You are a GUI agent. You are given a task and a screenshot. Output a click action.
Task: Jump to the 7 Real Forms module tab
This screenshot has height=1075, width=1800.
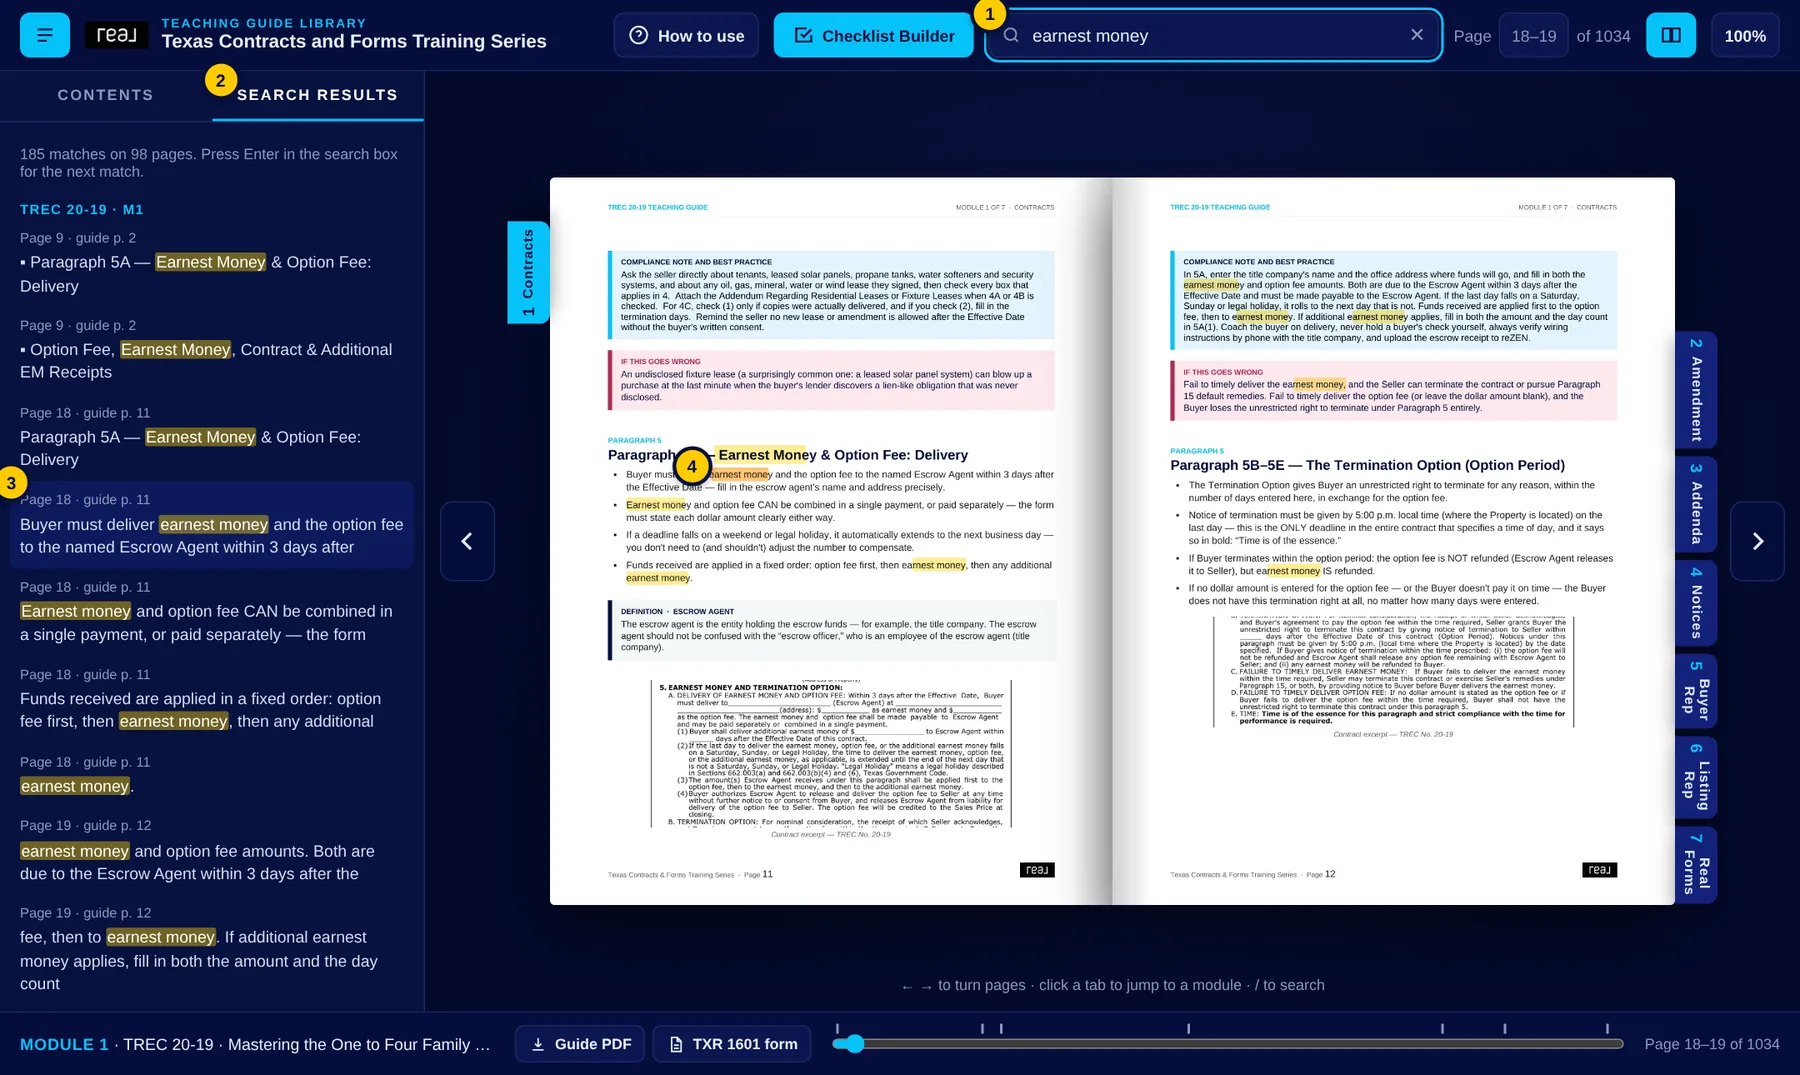click(1696, 865)
